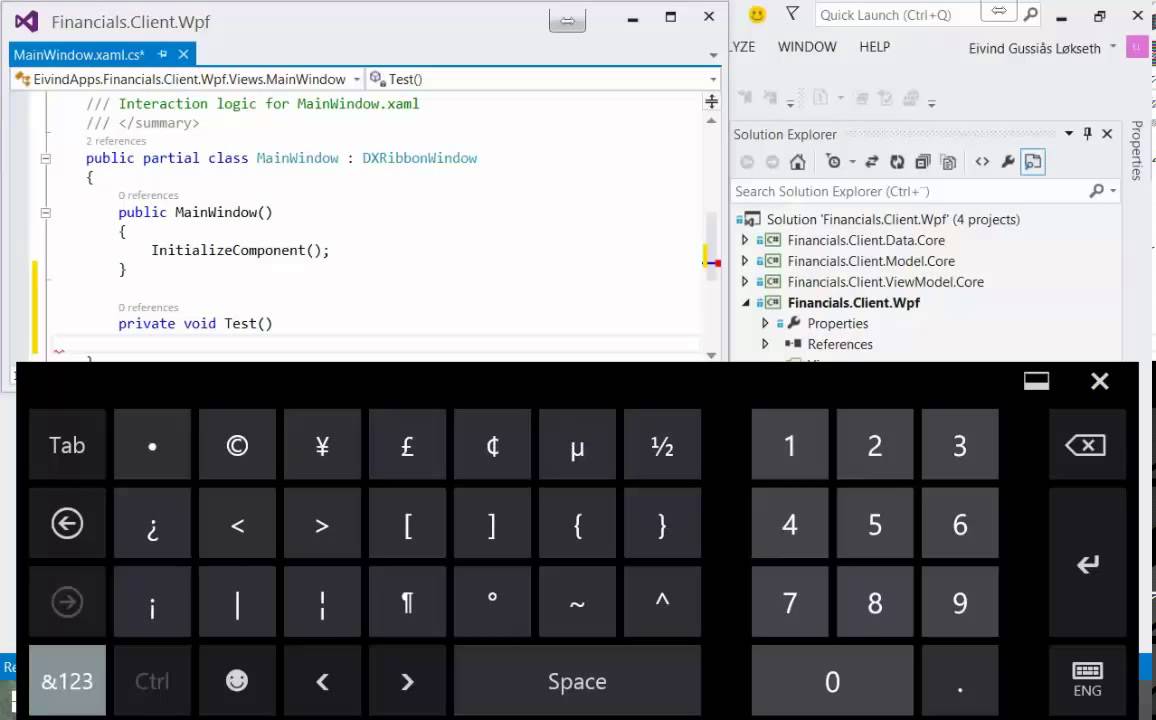
Task: Expand the Properties folder node
Action: (x=765, y=323)
